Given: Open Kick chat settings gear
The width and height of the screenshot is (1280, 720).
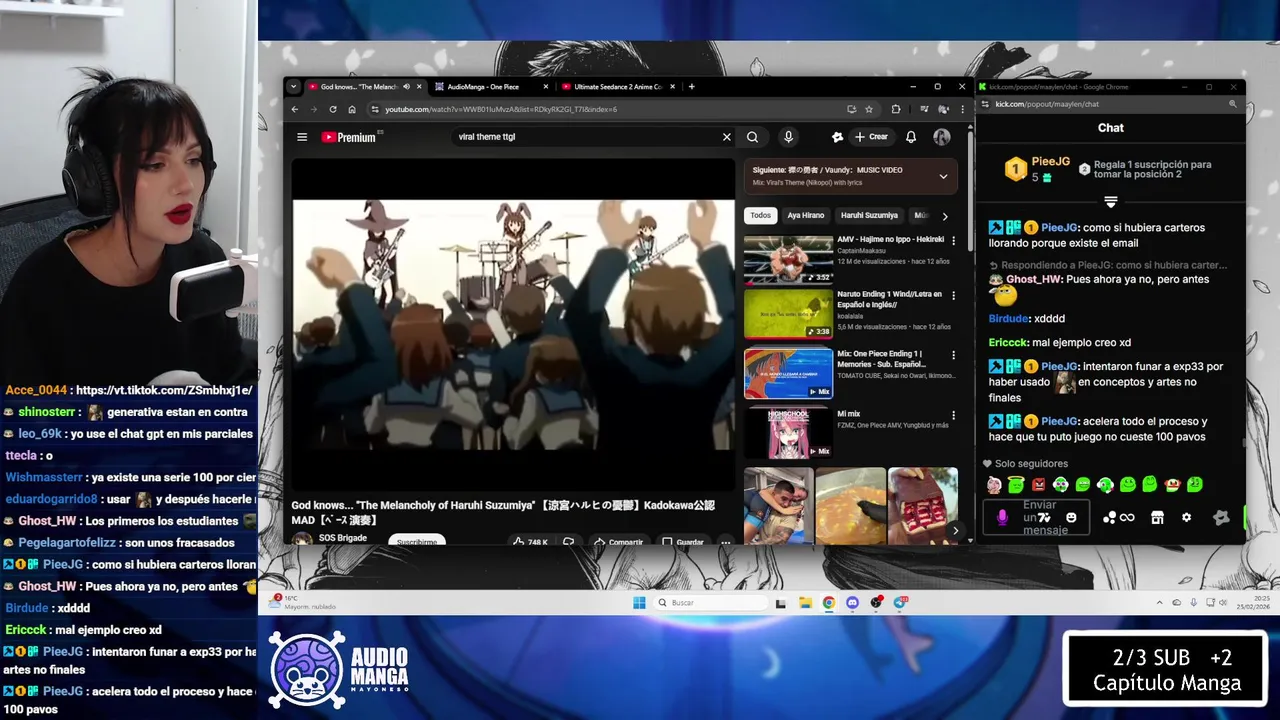Looking at the screenshot, I should coord(1186,518).
